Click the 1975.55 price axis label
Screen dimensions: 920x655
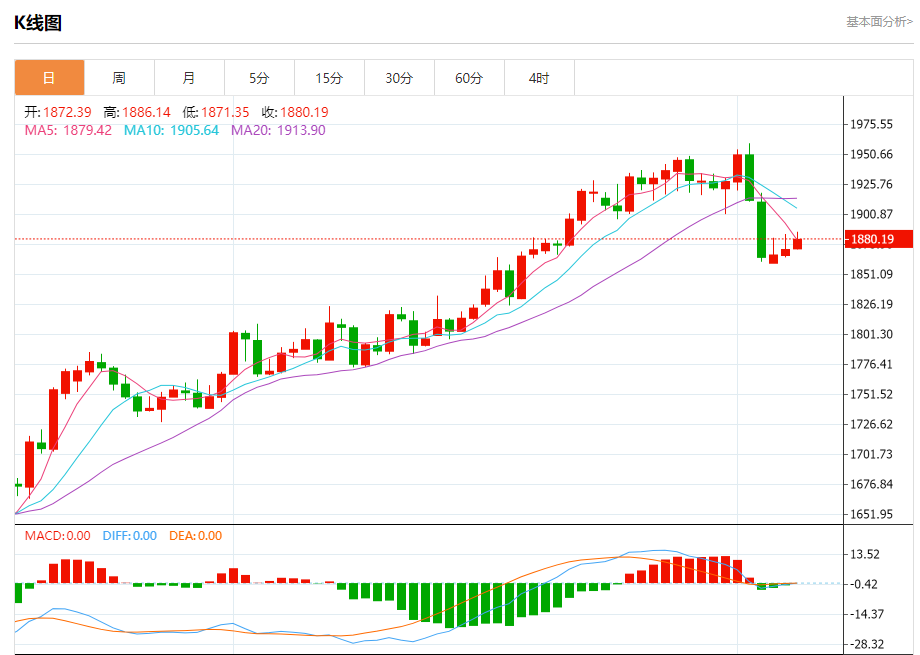pyautogui.click(x=872, y=124)
